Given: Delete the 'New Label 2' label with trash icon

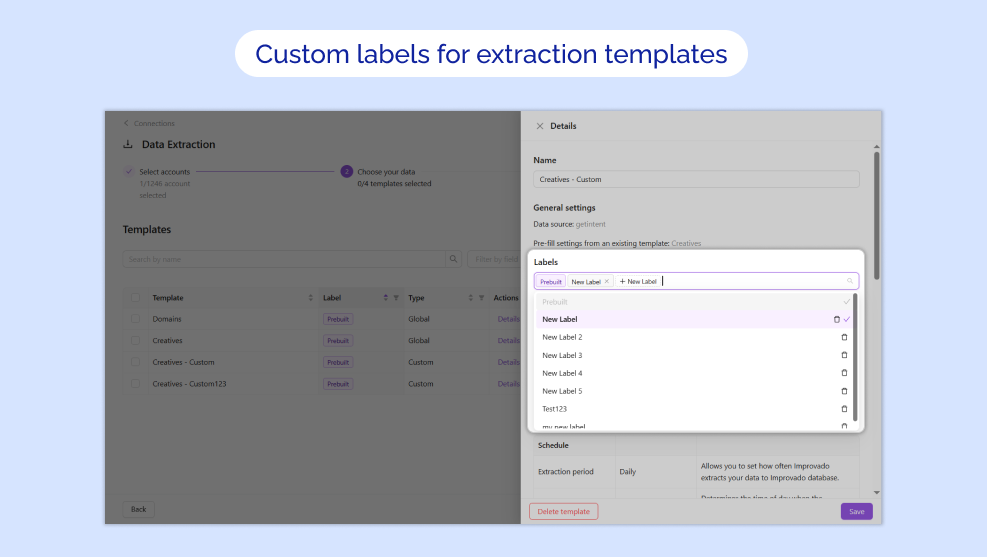Looking at the screenshot, I should (843, 337).
